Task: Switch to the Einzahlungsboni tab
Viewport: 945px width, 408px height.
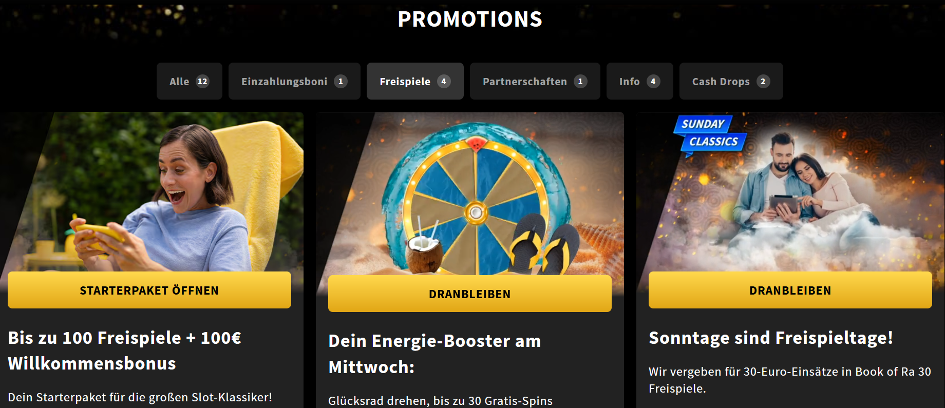Action: 294,81
